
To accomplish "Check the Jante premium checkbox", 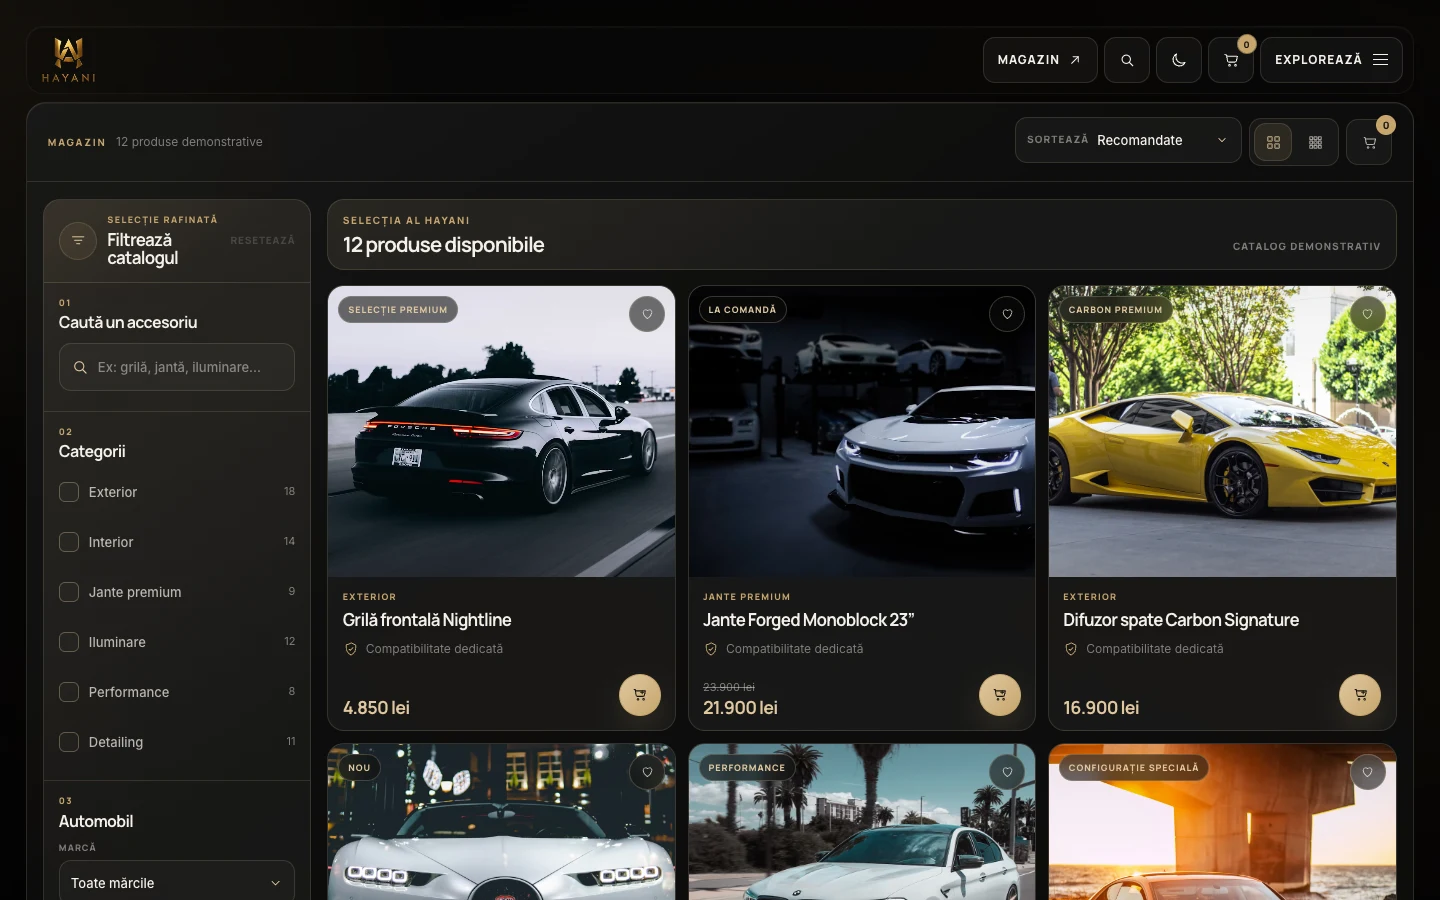I will 69,592.
